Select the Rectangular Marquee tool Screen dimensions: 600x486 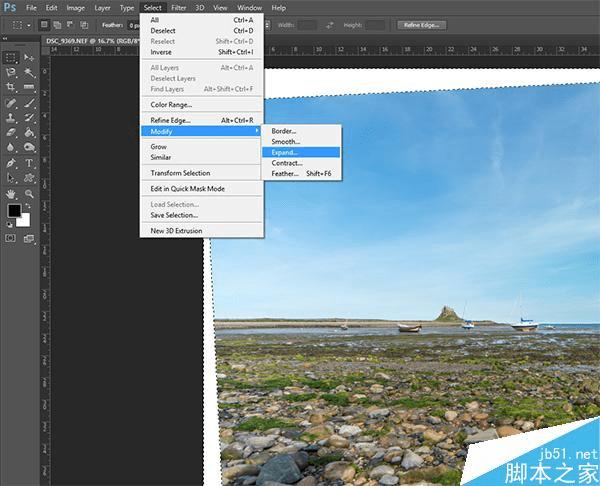pos(11,58)
